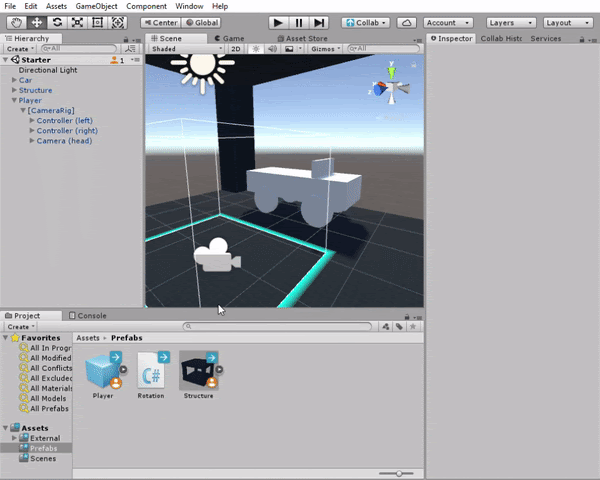Toggle scene audio speaker icon

272,49
